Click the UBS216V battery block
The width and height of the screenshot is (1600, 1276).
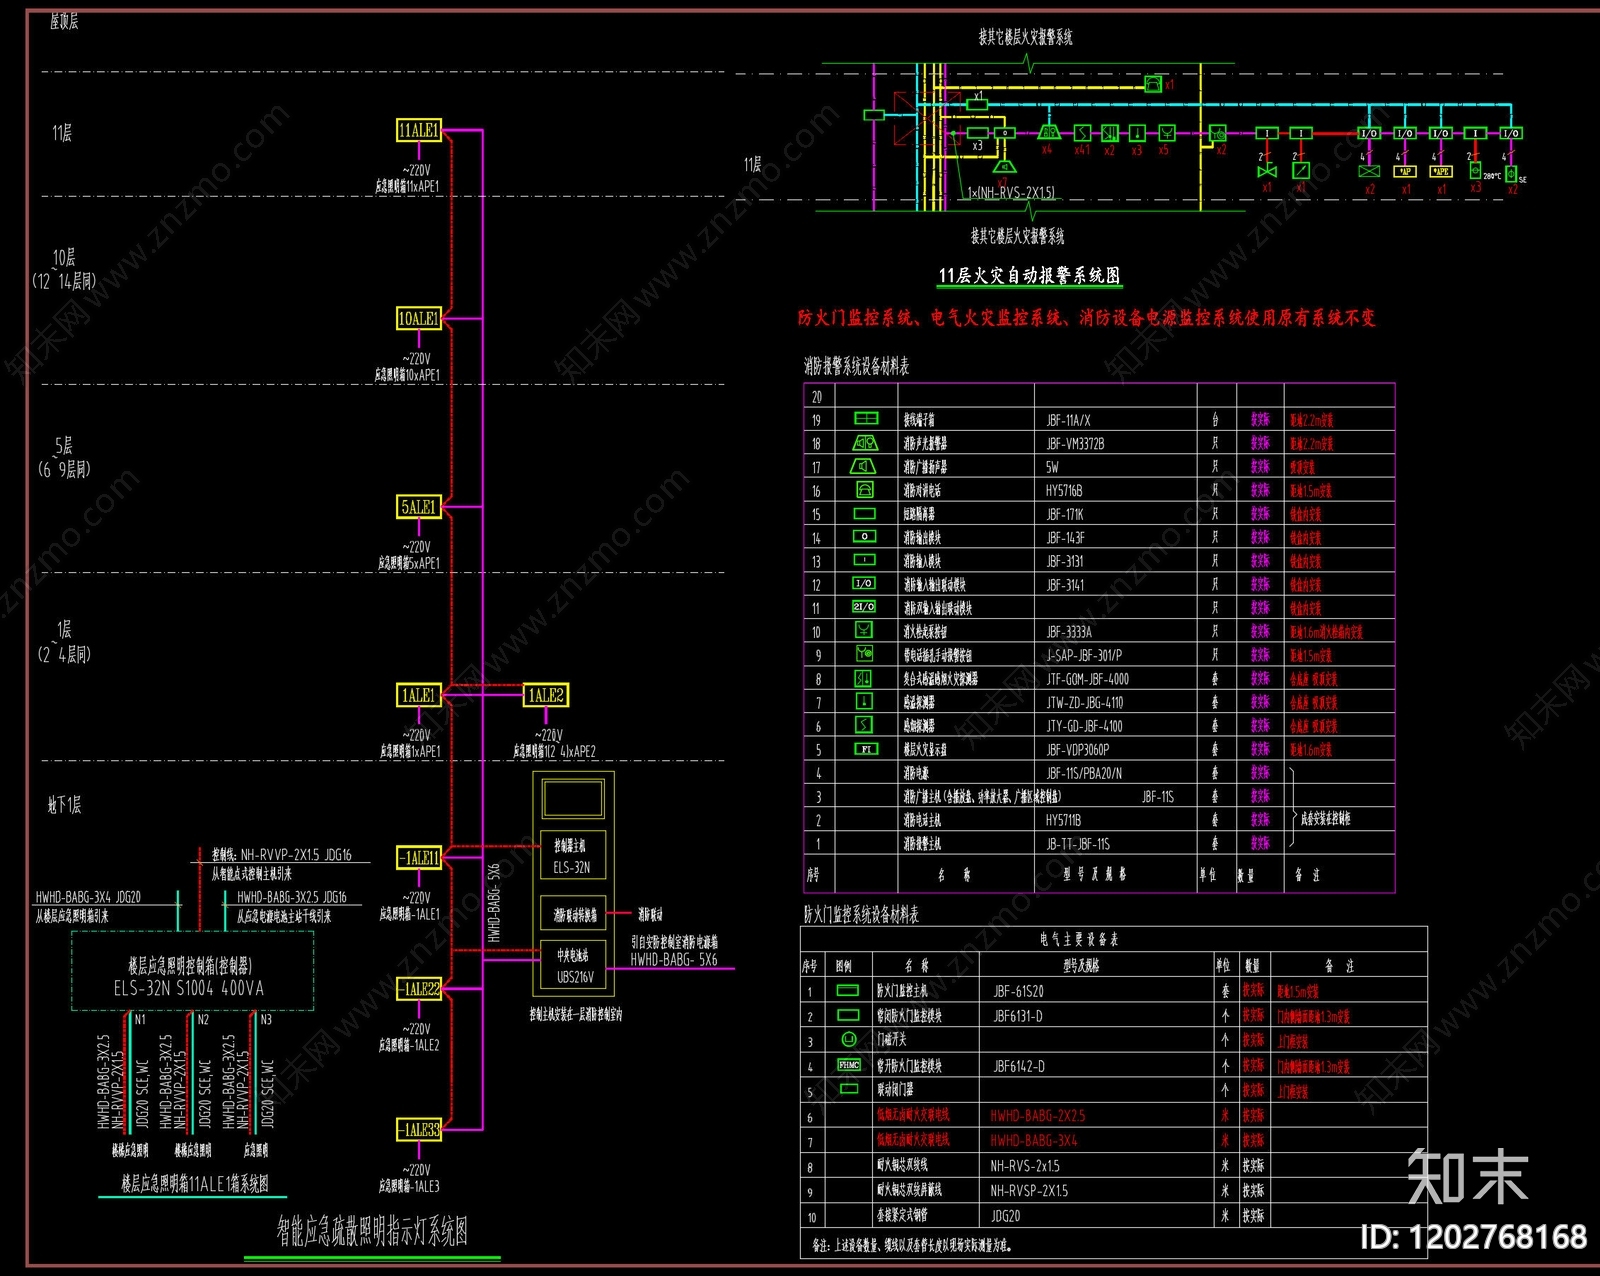(573, 966)
